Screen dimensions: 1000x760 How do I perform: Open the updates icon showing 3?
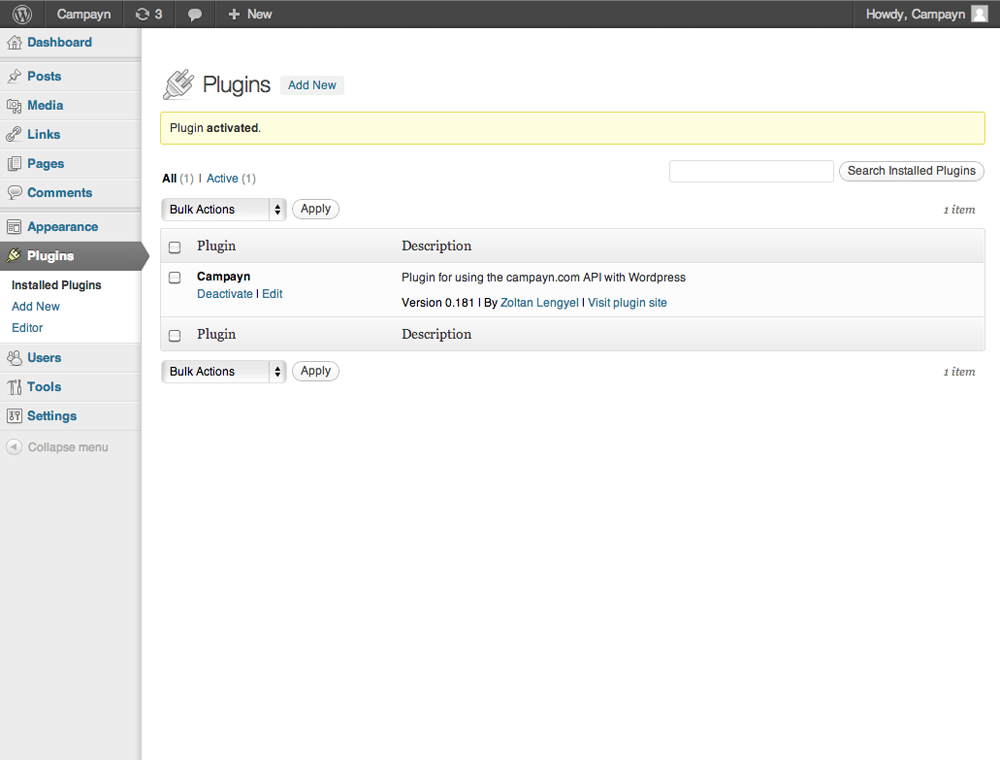click(x=142, y=14)
